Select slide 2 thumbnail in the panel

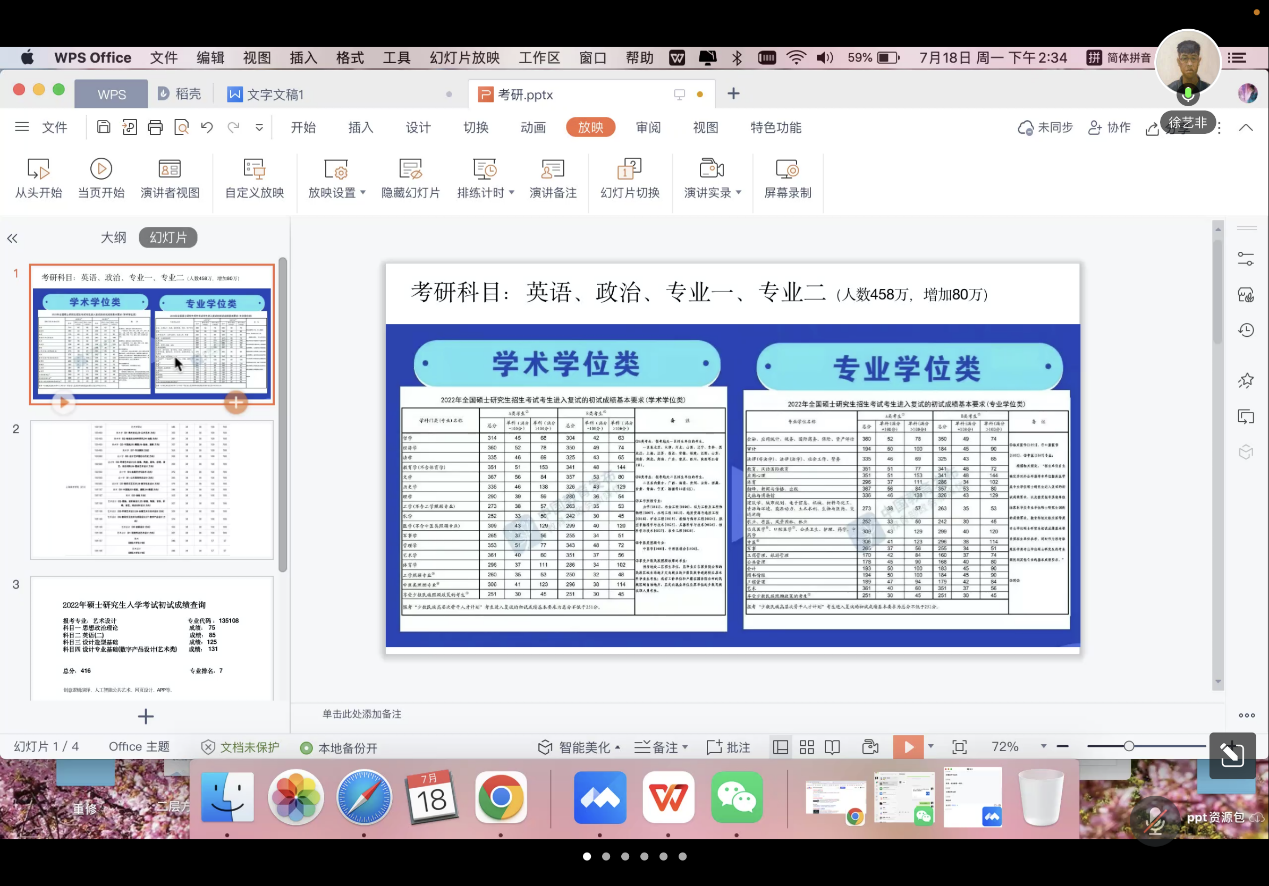pos(152,490)
